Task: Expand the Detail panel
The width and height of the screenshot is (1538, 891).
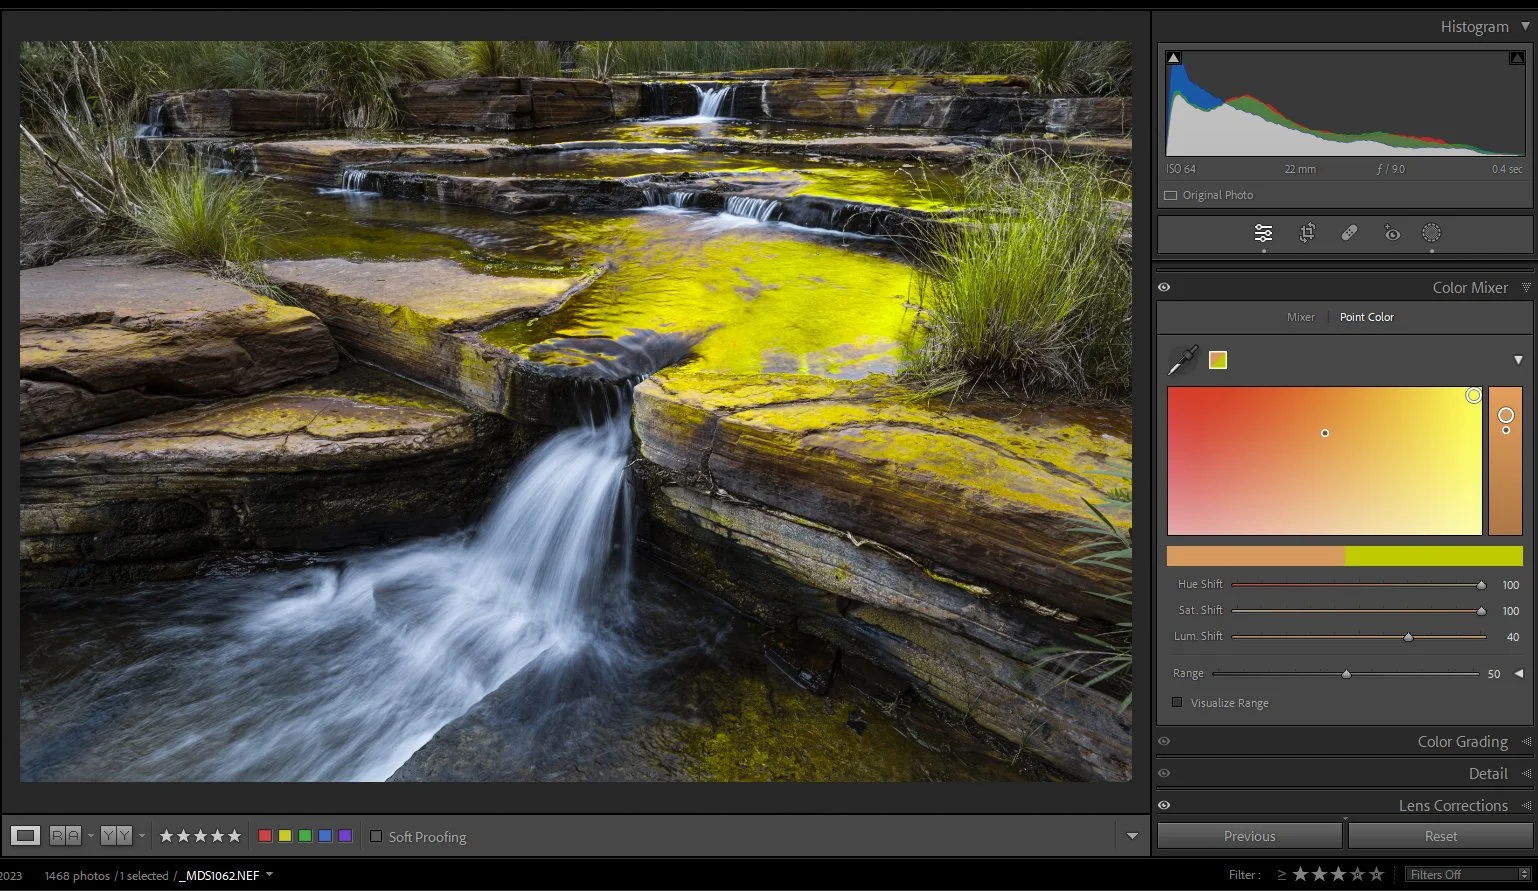Action: (1488, 773)
